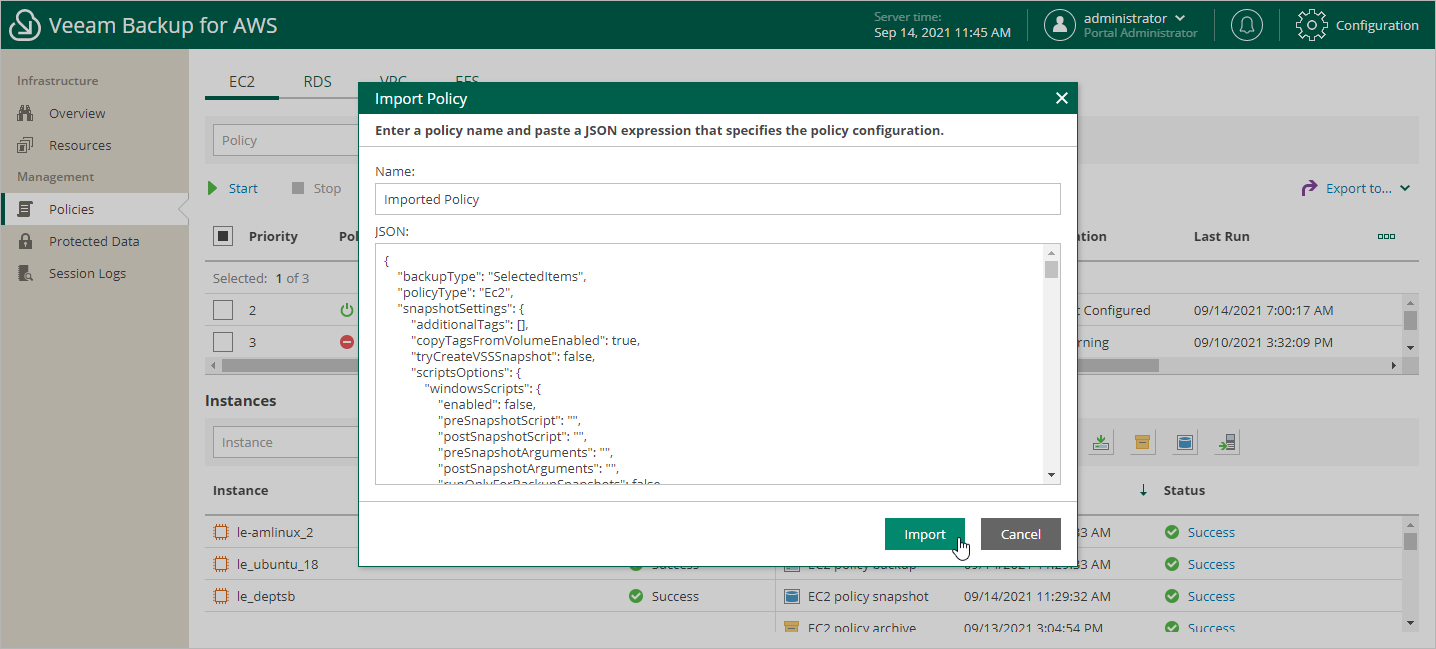1436x649 pixels.
Task: Select the checkbox for policy priority 2
Action: click(x=222, y=310)
